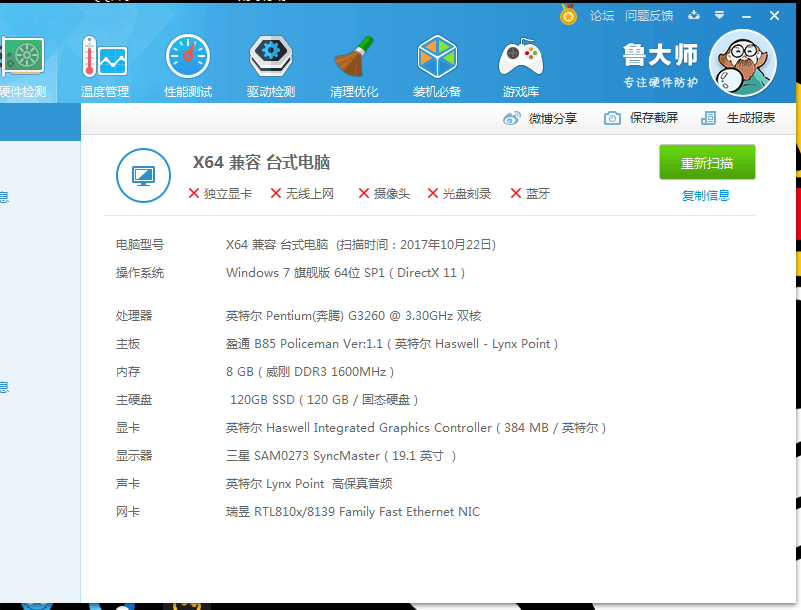Click the 操作系统 label

pos(140,273)
